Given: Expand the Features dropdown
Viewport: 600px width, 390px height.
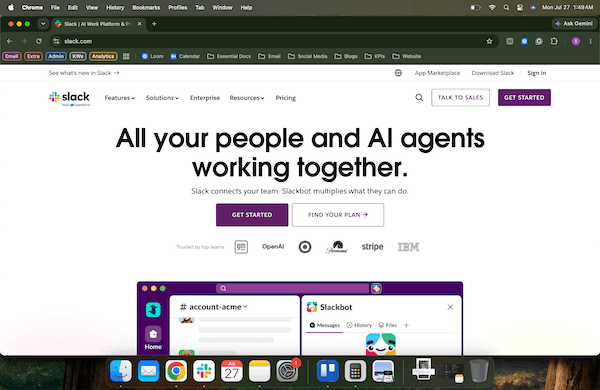Looking at the screenshot, I should click(120, 98).
